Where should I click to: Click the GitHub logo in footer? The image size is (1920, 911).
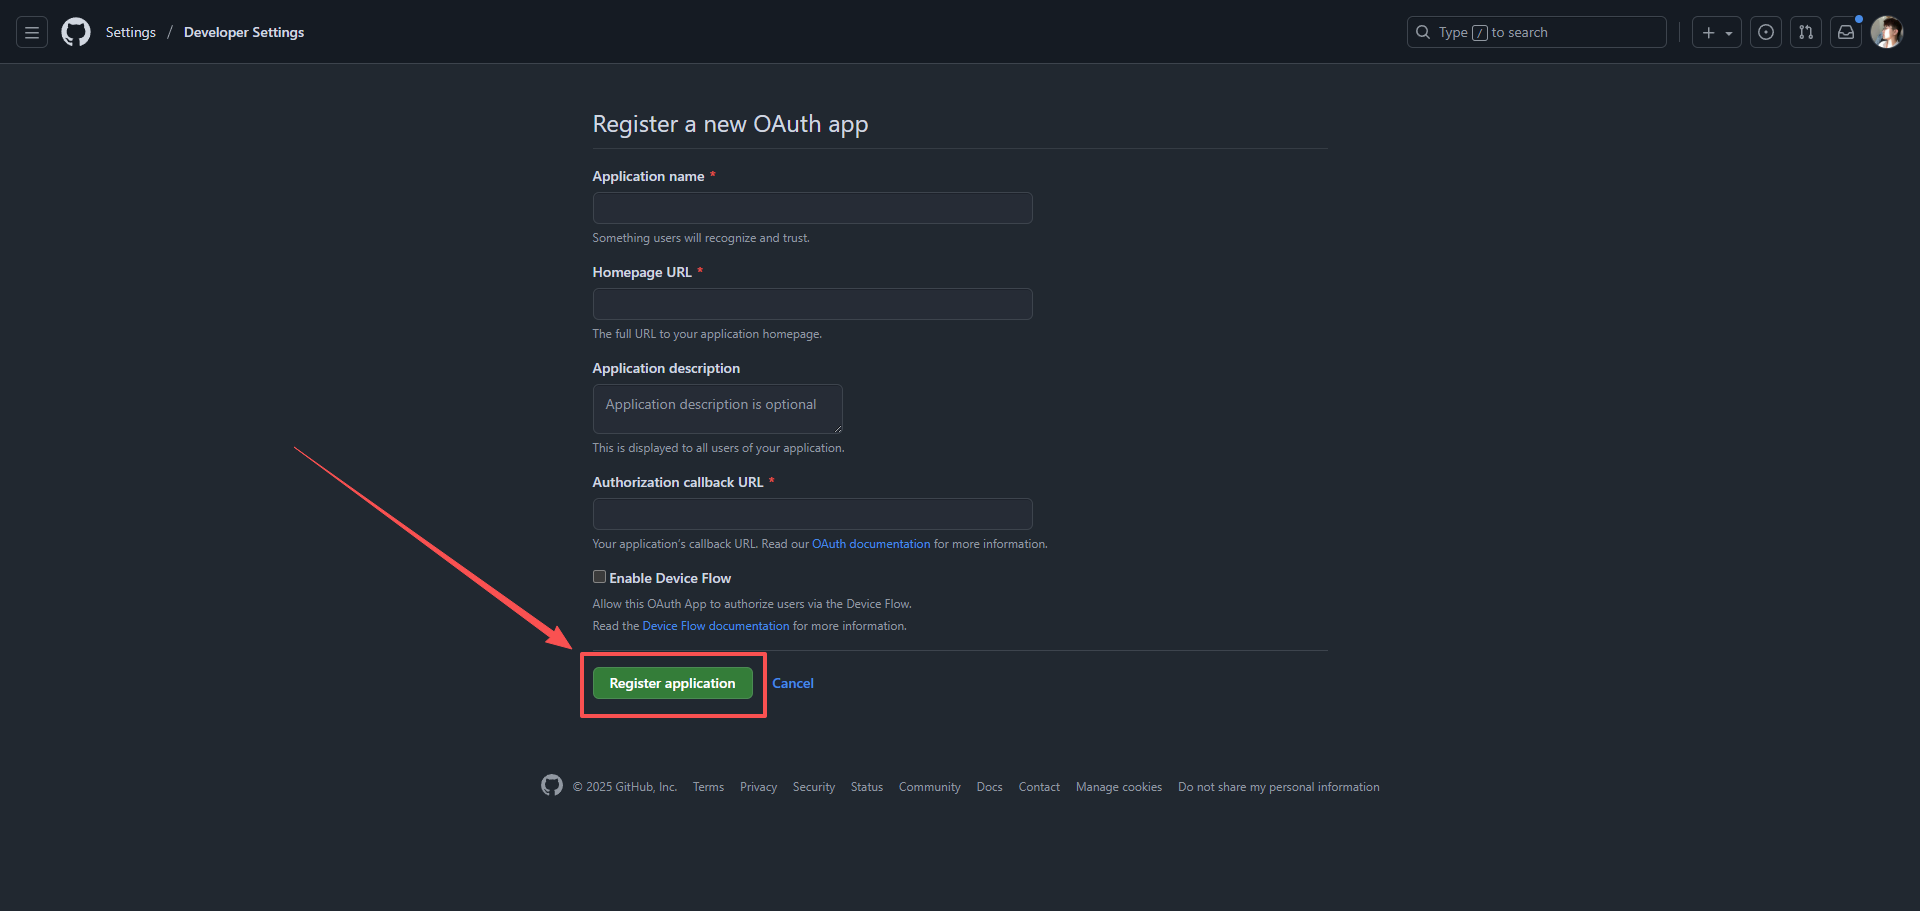coord(552,786)
